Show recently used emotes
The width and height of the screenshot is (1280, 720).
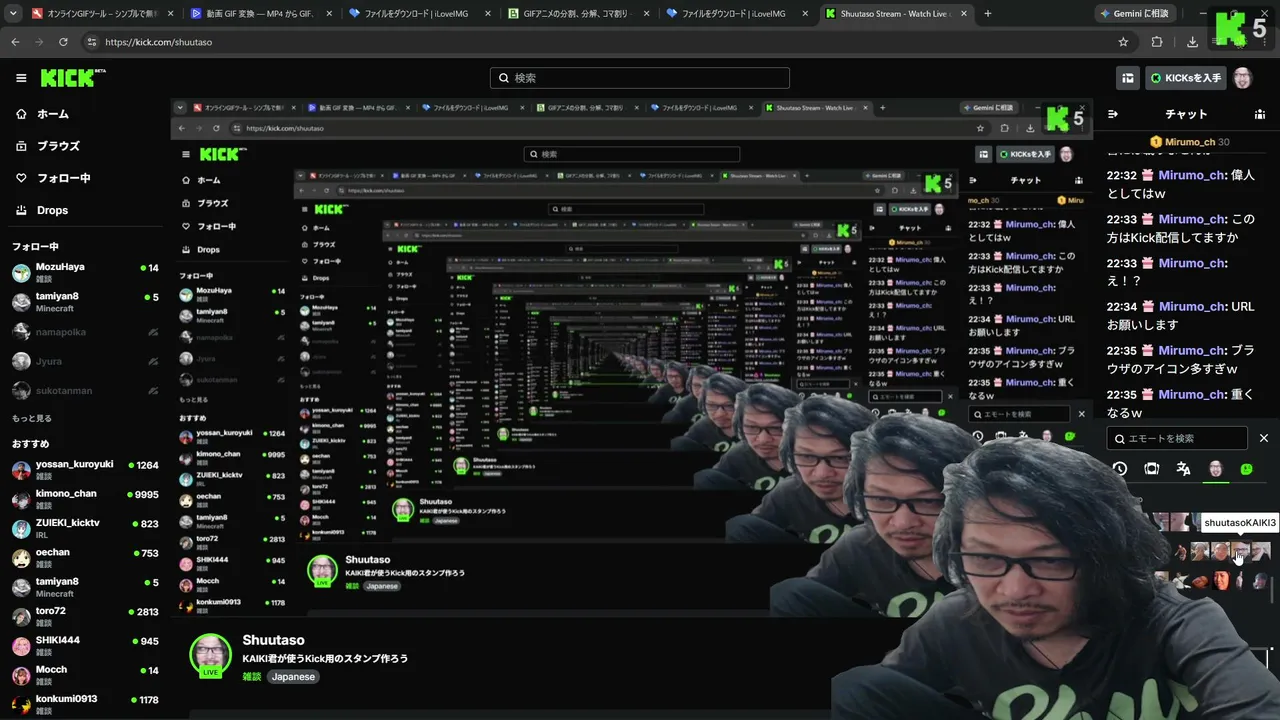[x=1120, y=468]
